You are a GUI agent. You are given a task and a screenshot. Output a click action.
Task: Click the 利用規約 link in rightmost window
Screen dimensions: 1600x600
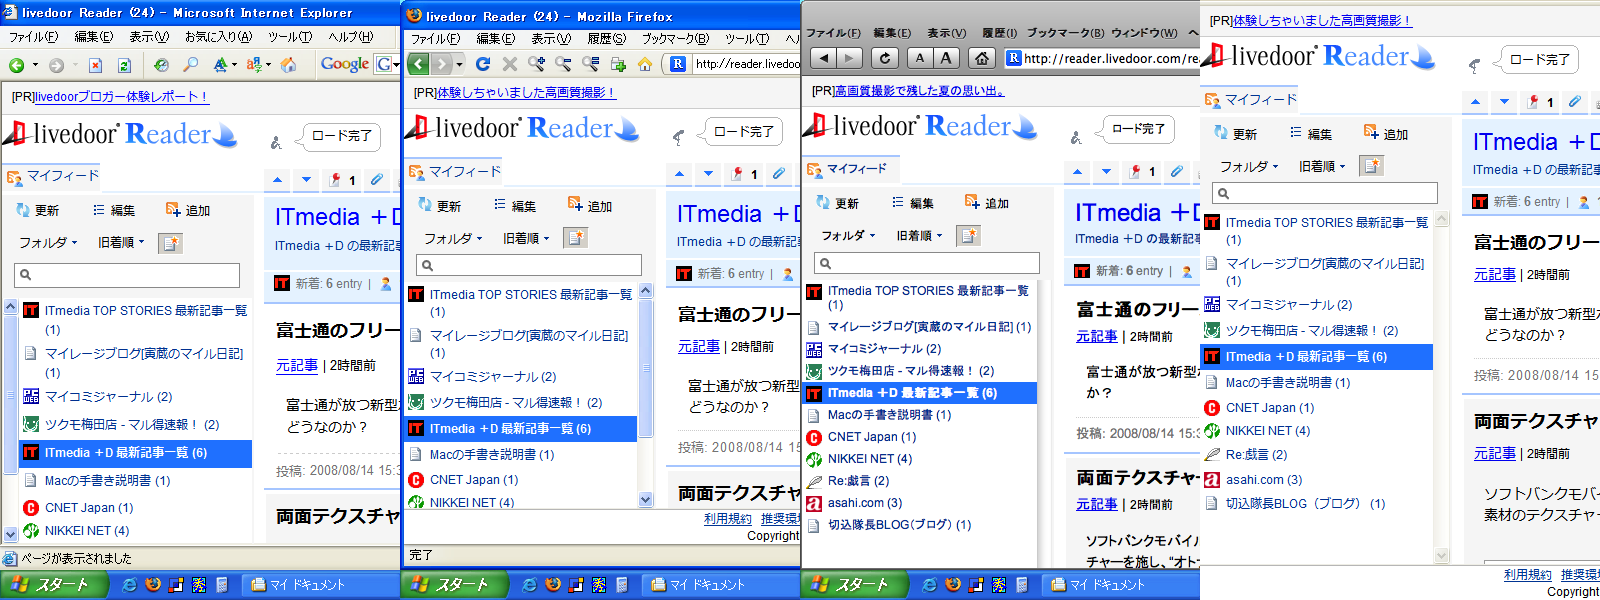pyautogui.click(x=1527, y=574)
